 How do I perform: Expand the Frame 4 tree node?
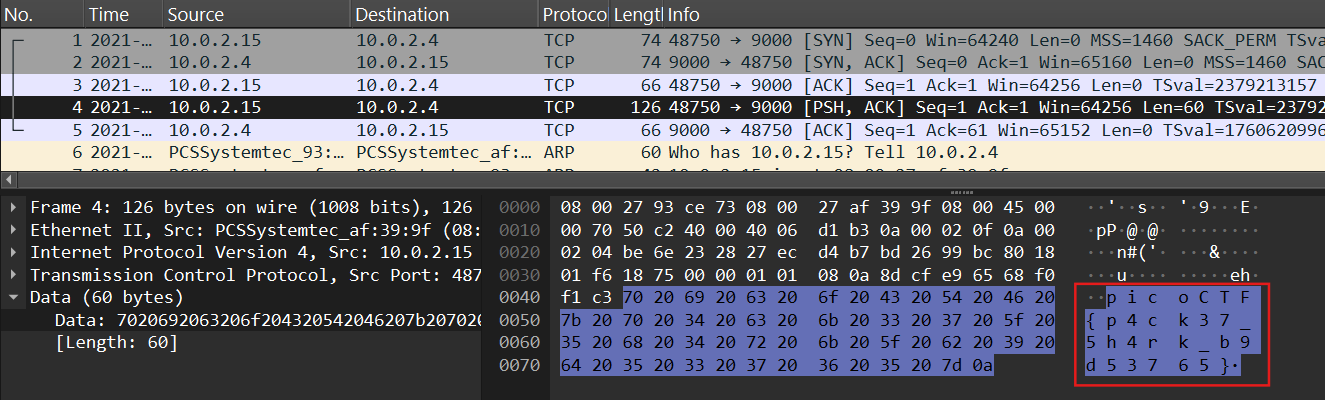tap(12, 207)
